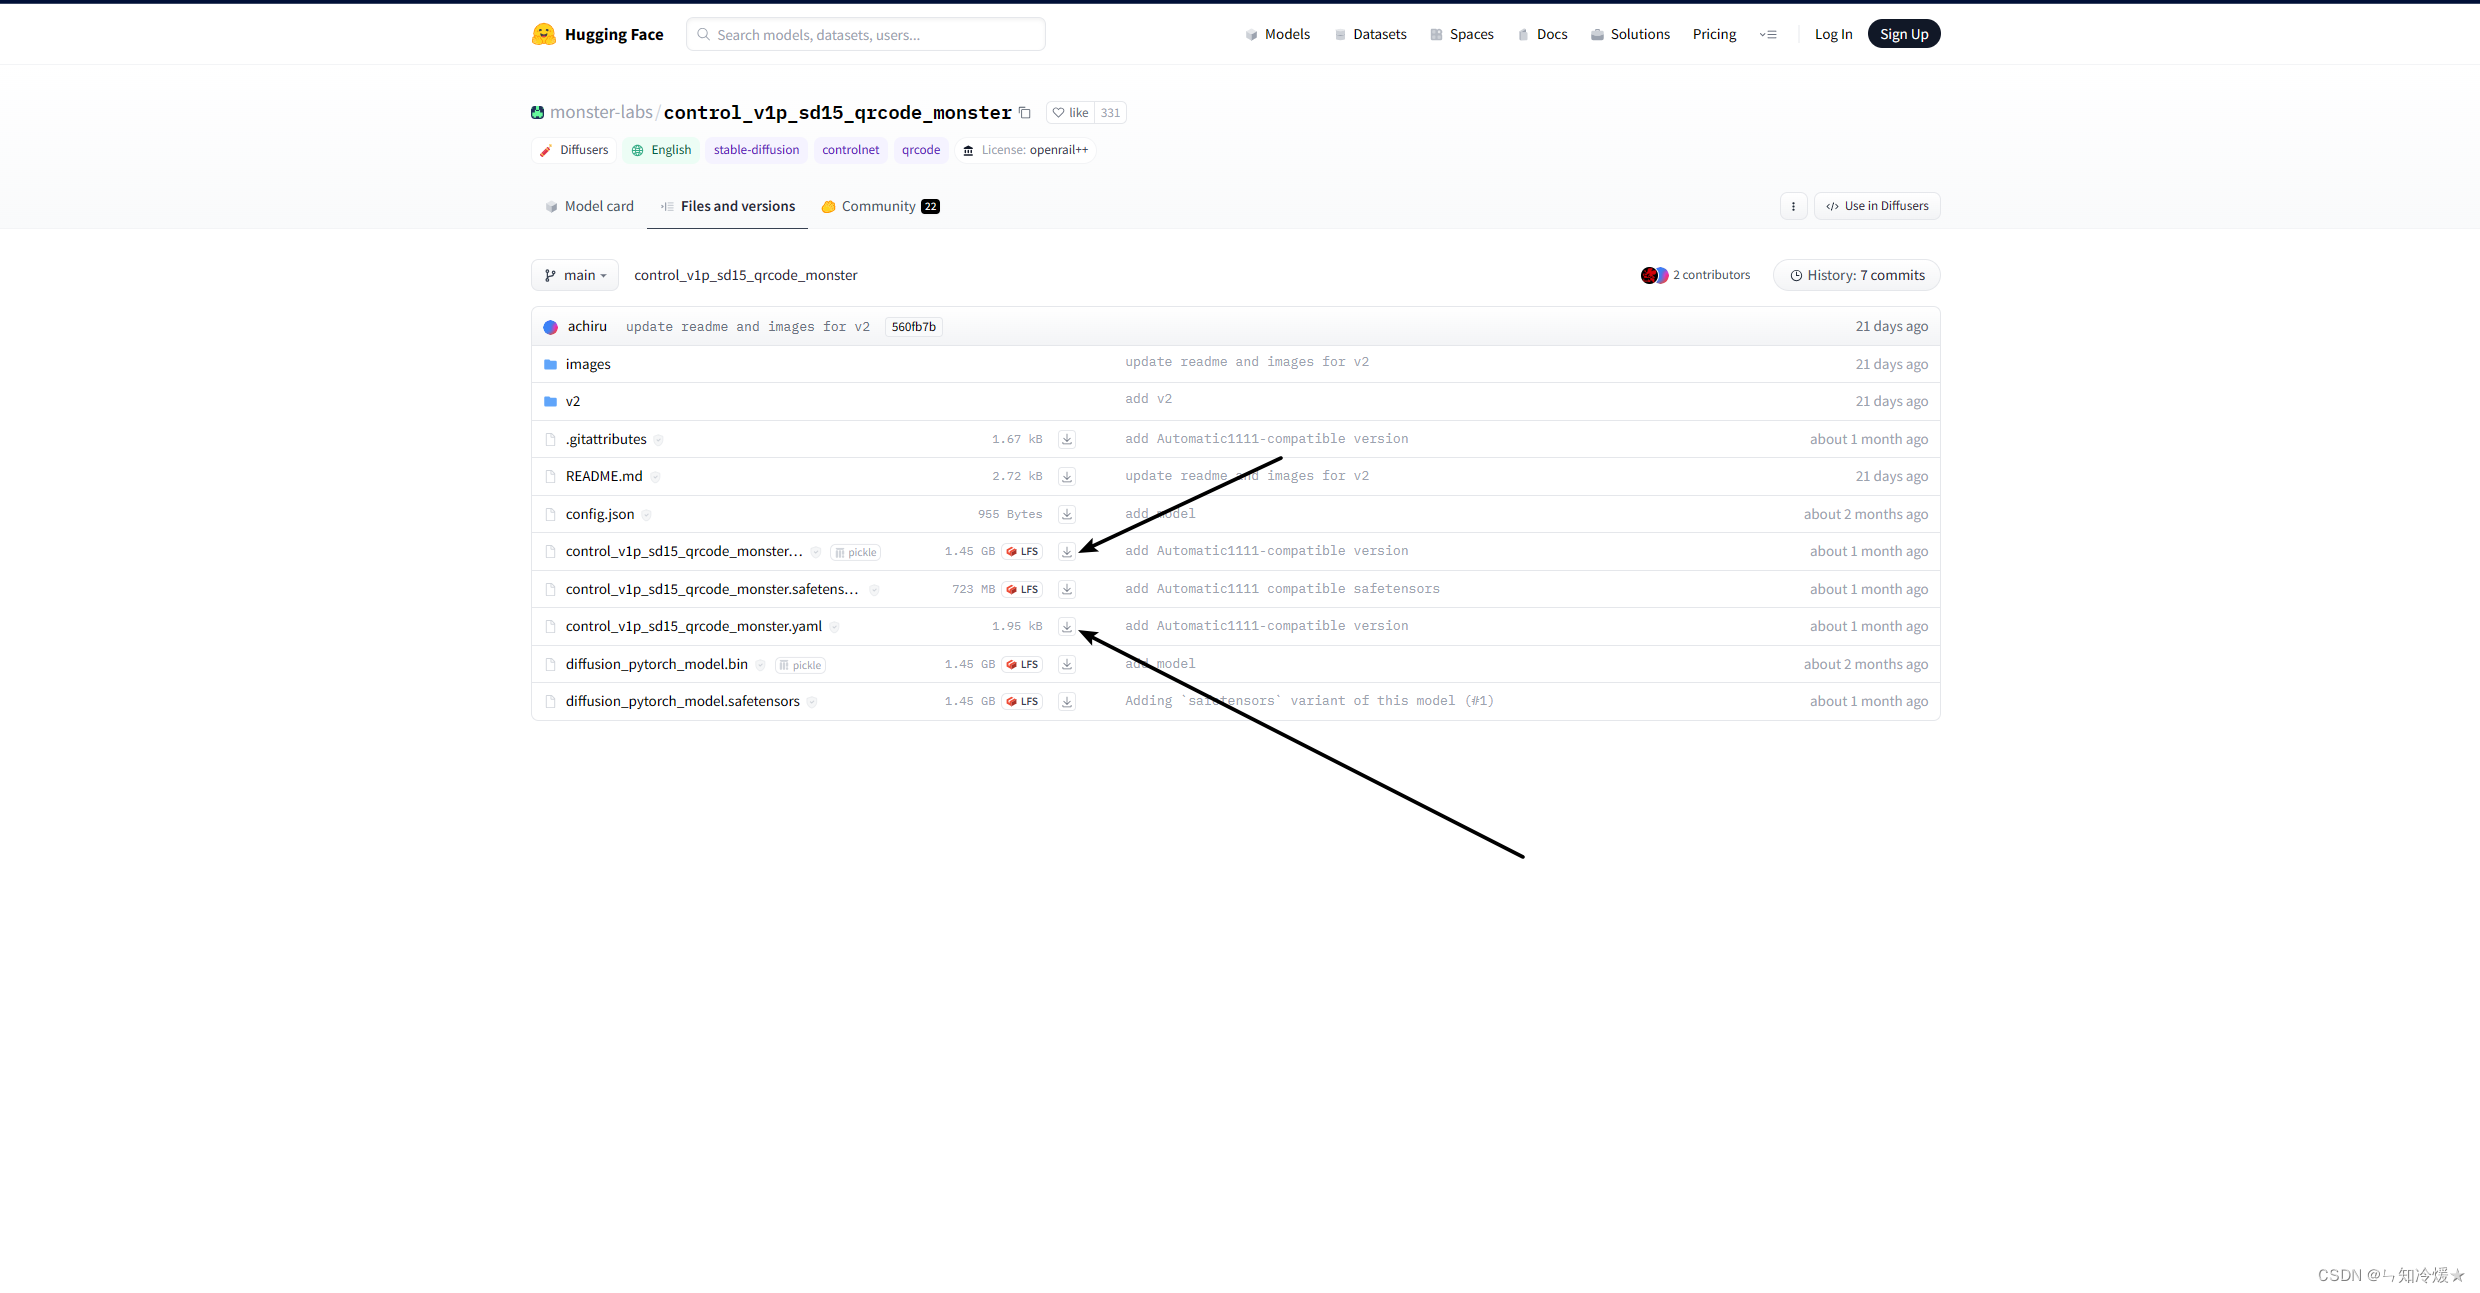2480x1293 pixels.
Task: Click the Sign Up button
Action: coord(1904,34)
